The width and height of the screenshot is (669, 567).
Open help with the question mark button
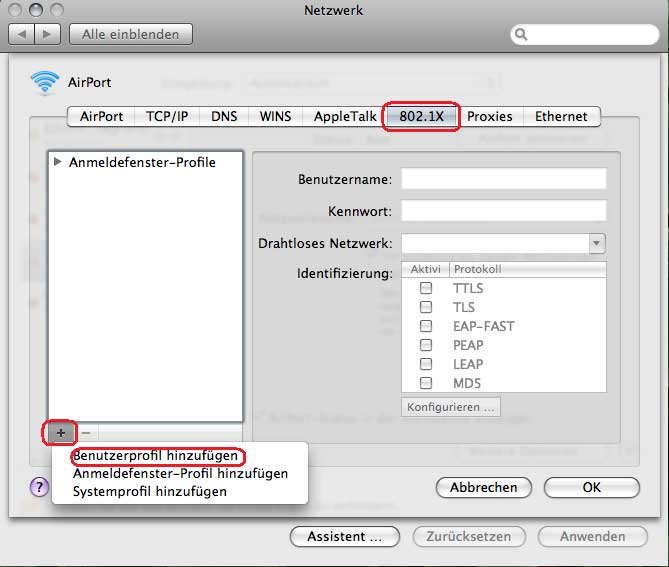[39, 486]
